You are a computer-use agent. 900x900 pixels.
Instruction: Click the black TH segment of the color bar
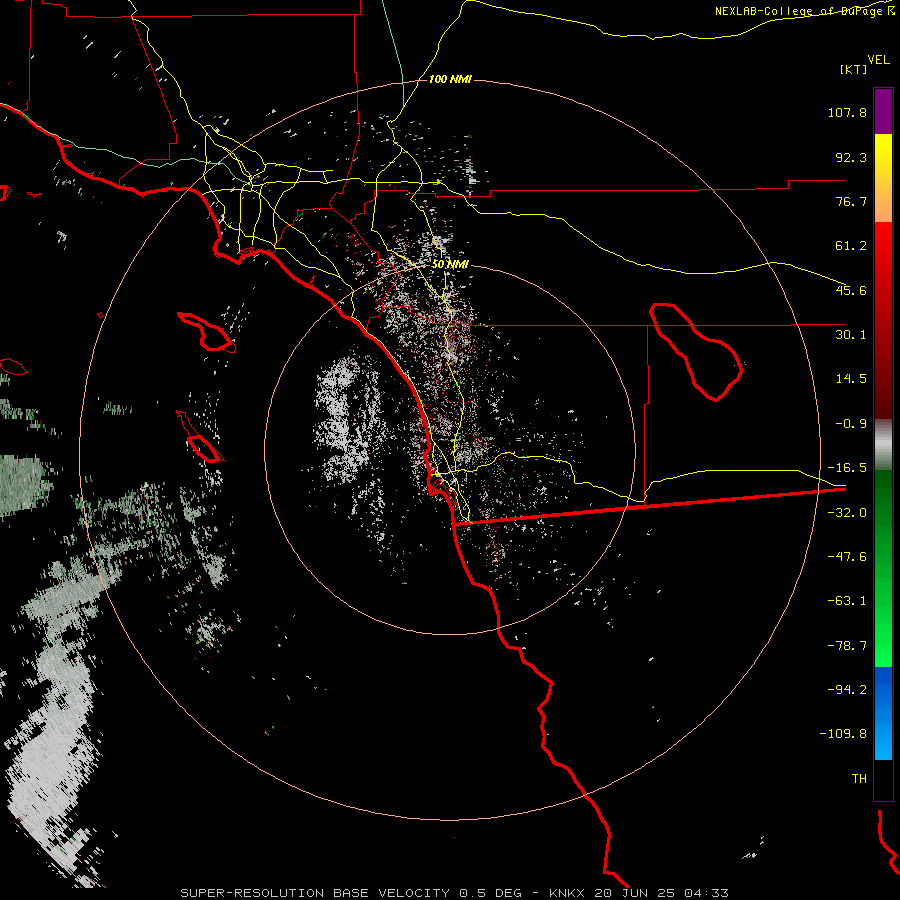pyautogui.click(x=883, y=780)
